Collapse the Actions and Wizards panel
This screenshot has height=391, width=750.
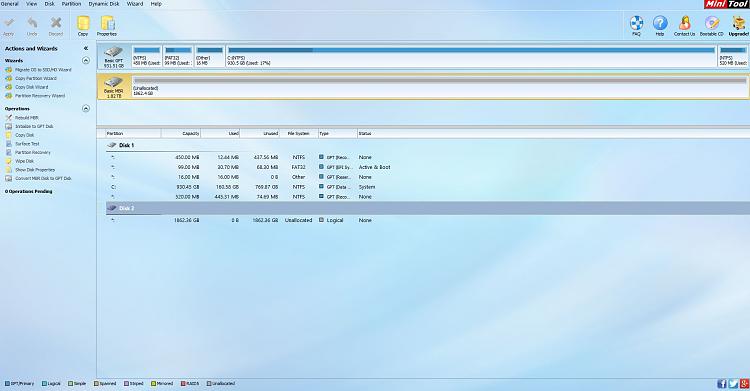86,48
